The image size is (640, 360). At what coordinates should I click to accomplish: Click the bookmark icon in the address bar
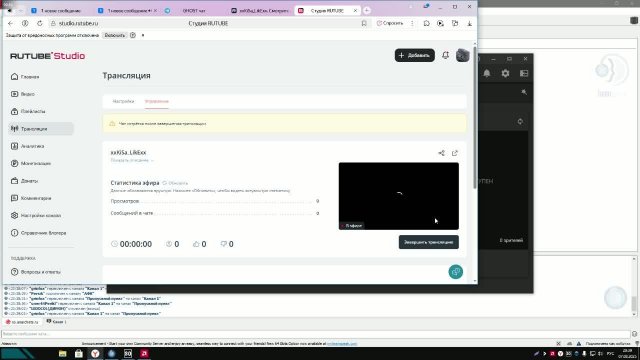pos(364,23)
